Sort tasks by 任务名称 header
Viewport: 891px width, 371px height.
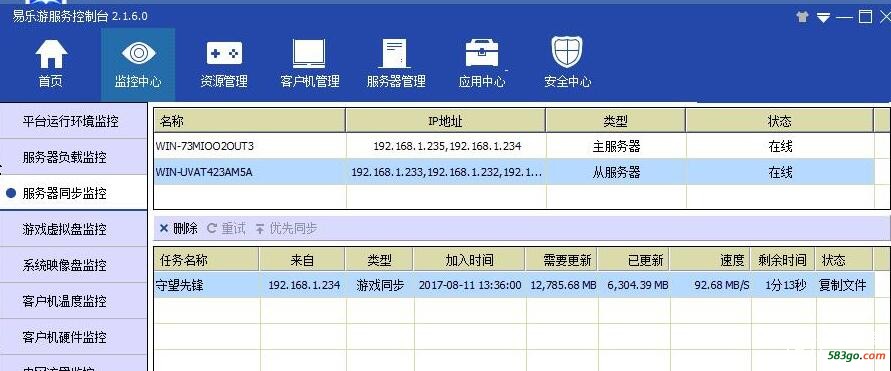tap(207, 260)
